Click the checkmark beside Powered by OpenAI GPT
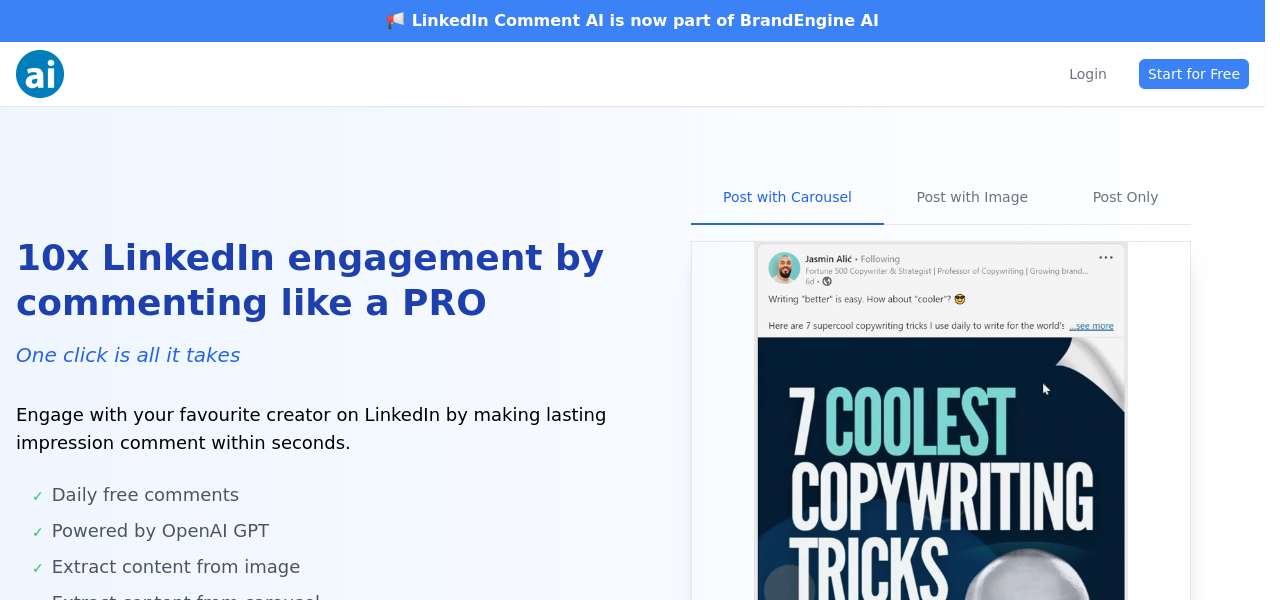This screenshot has height=600, width=1280. pos(38,532)
